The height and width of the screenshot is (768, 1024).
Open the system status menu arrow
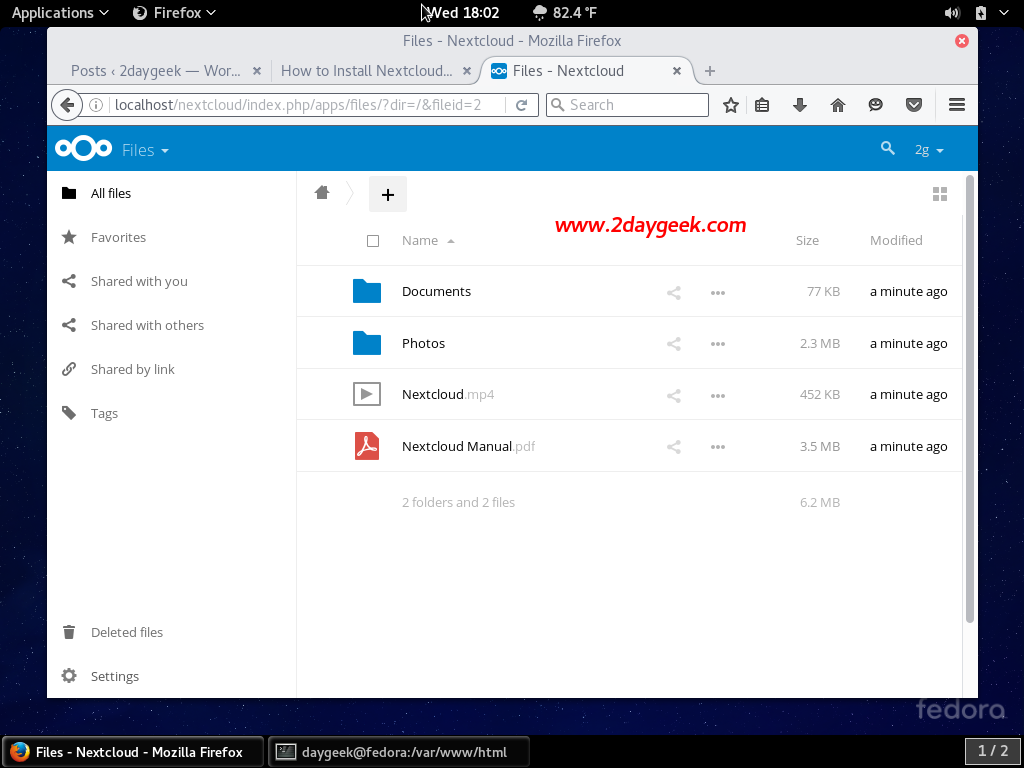tap(1004, 12)
